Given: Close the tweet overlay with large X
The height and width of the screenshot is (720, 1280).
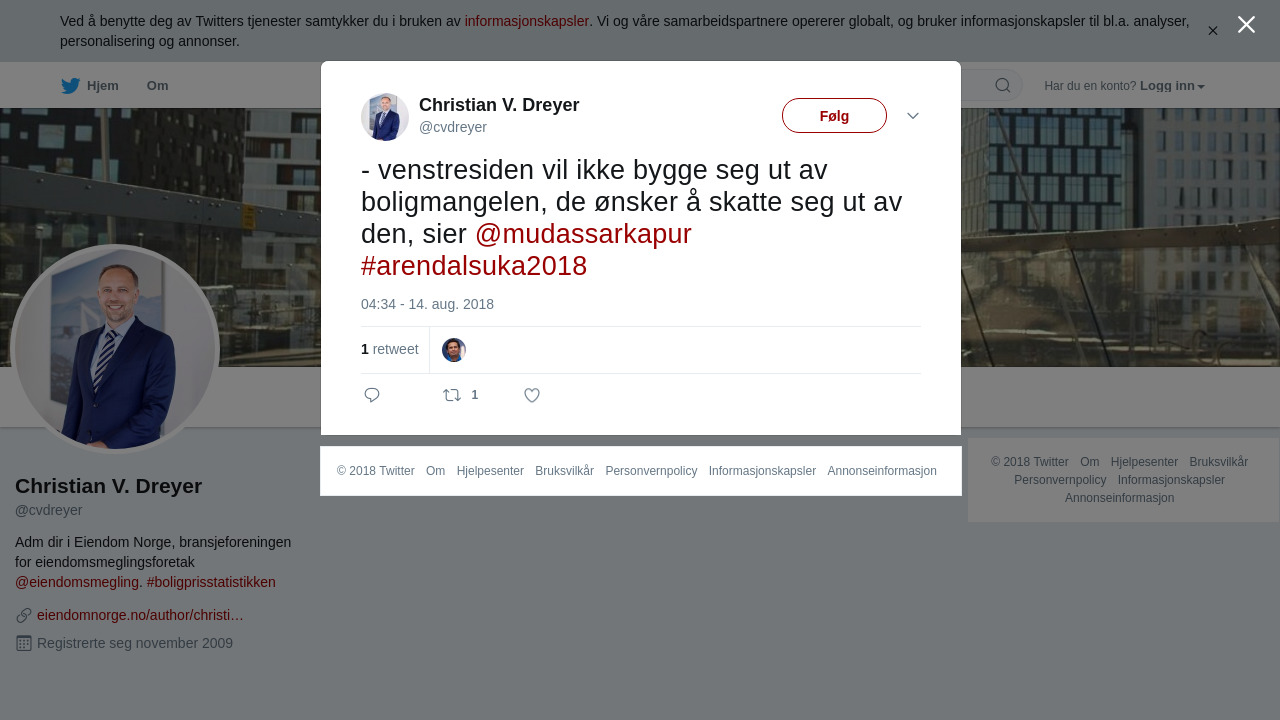Looking at the screenshot, I should [1246, 25].
